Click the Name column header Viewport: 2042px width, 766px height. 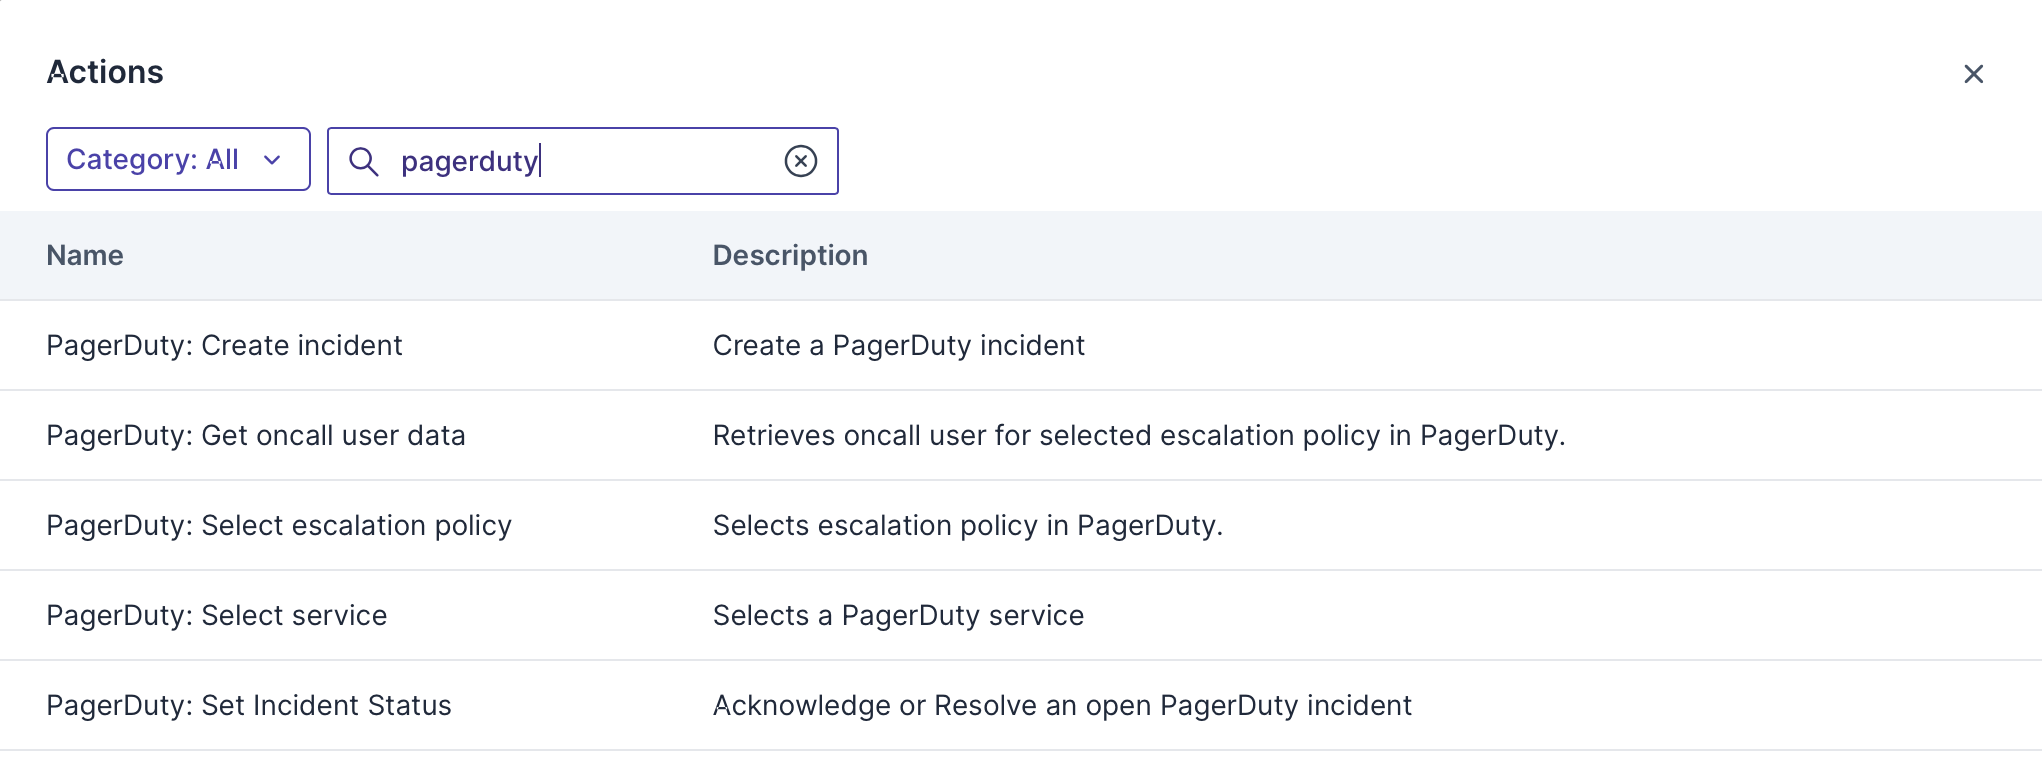pyautogui.click(x=85, y=256)
